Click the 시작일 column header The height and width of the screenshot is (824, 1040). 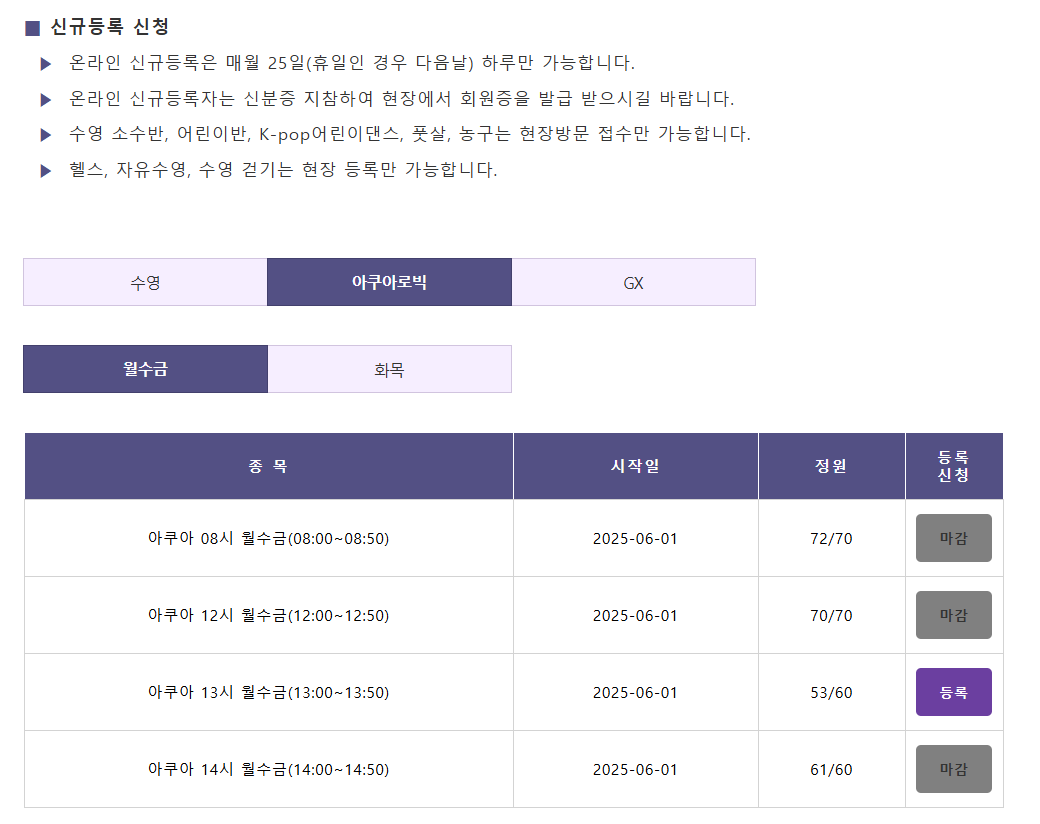pyautogui.click(x=635, y=466)
